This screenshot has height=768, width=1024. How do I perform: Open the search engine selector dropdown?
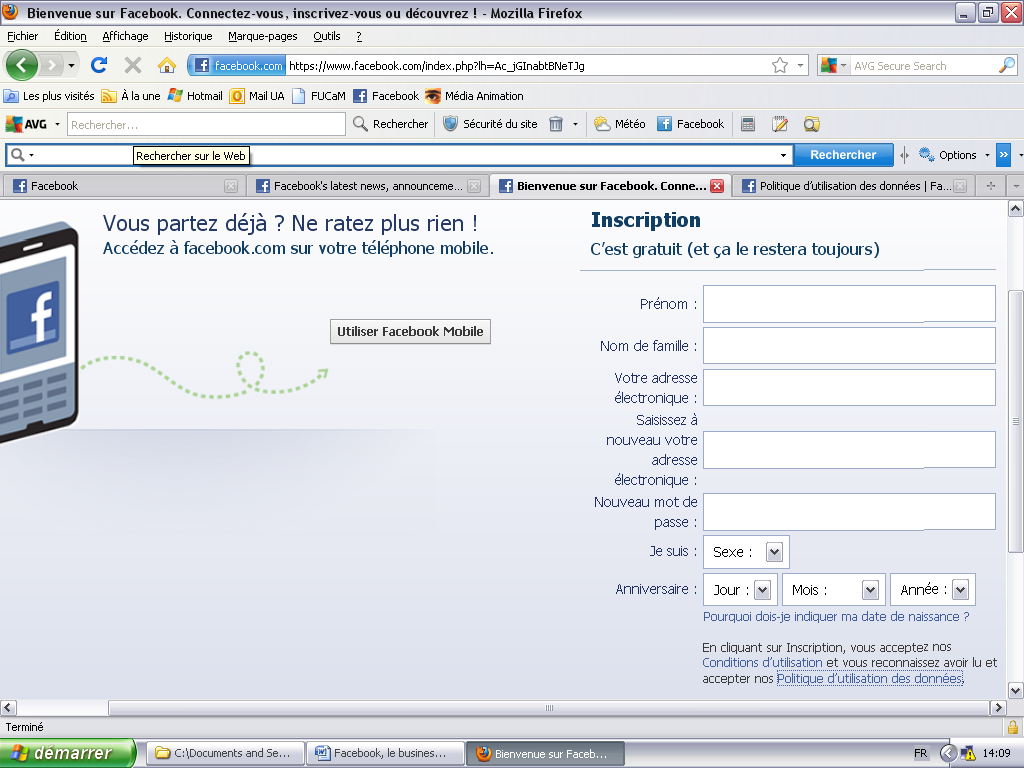point(833,65)
